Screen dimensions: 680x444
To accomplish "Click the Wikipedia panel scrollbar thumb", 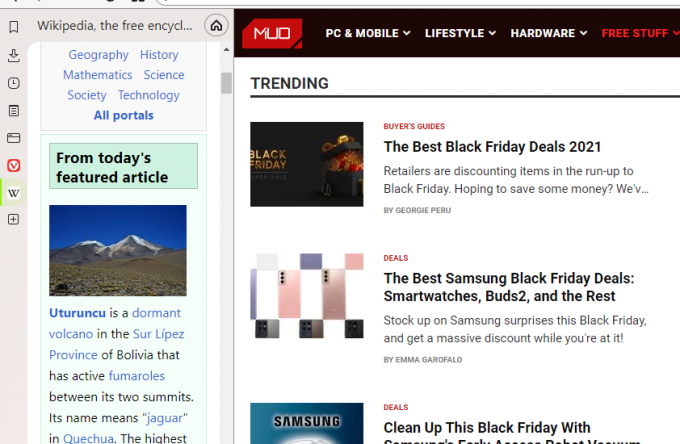I will tap(226, 83).
